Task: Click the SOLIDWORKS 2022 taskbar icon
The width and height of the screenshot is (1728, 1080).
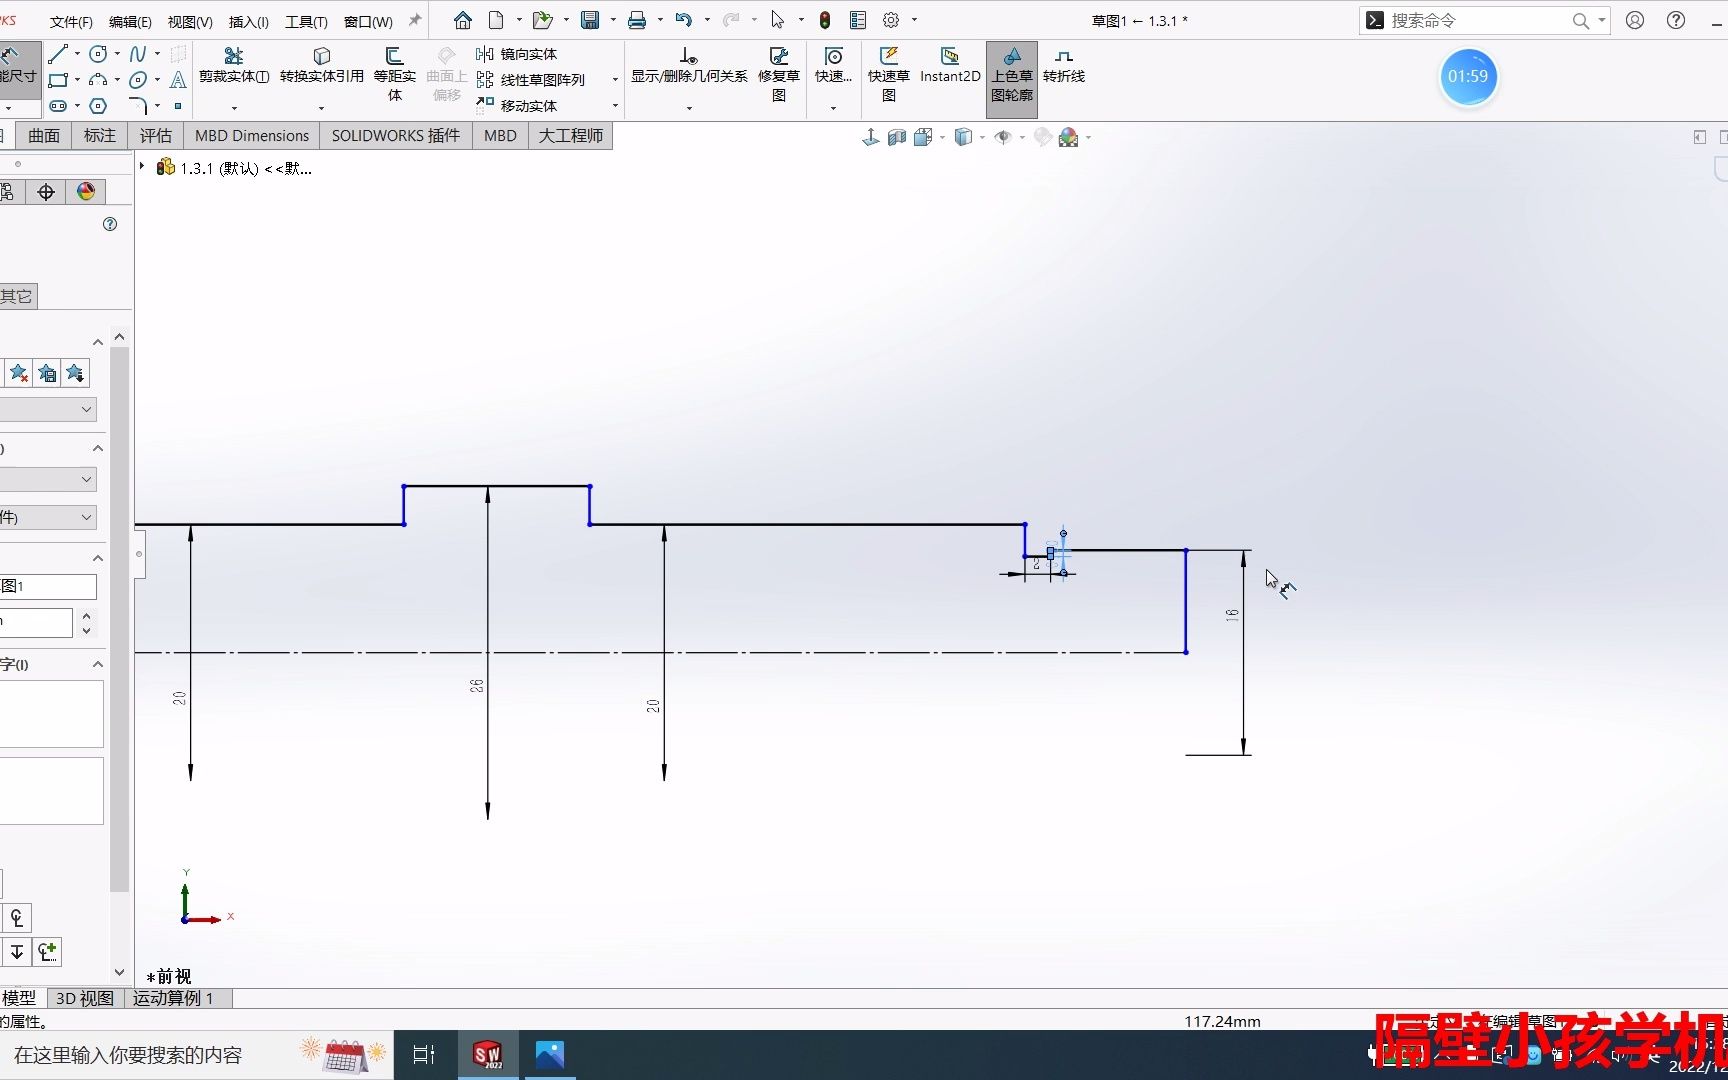Action: tap(488, 1055)
